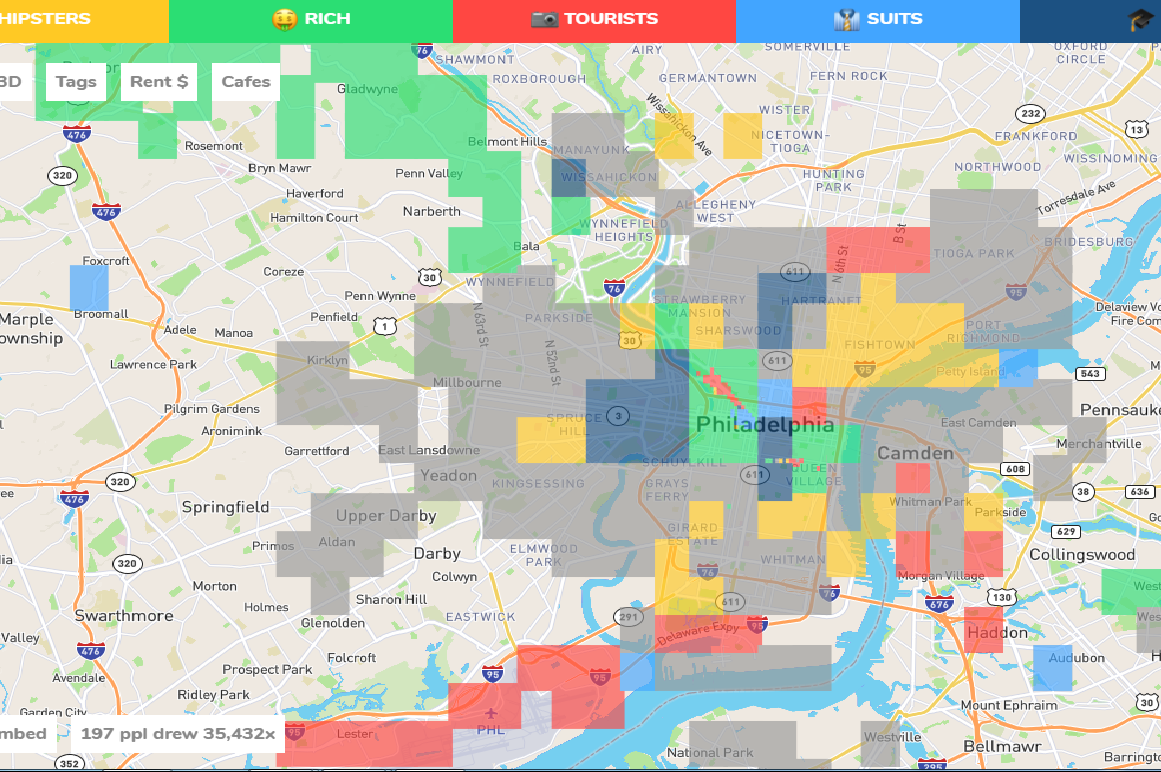Click the '197 ppl drew 35,432x' counter
The image size is (1161, 772).
[x=177, y=734]
